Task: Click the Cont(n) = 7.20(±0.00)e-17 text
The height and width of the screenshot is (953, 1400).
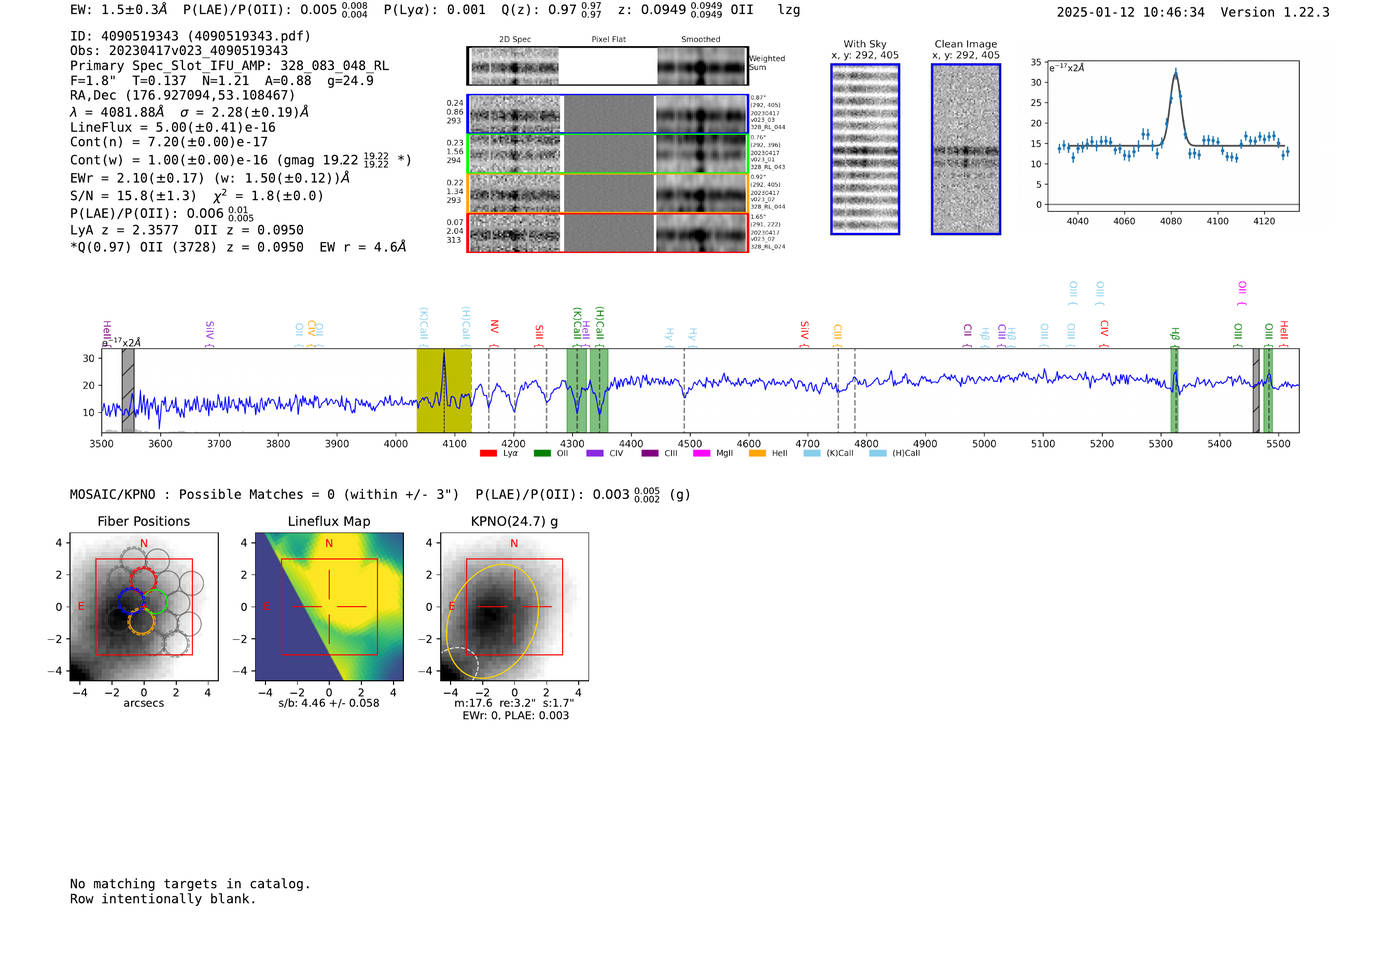Action: pos(169,142)
